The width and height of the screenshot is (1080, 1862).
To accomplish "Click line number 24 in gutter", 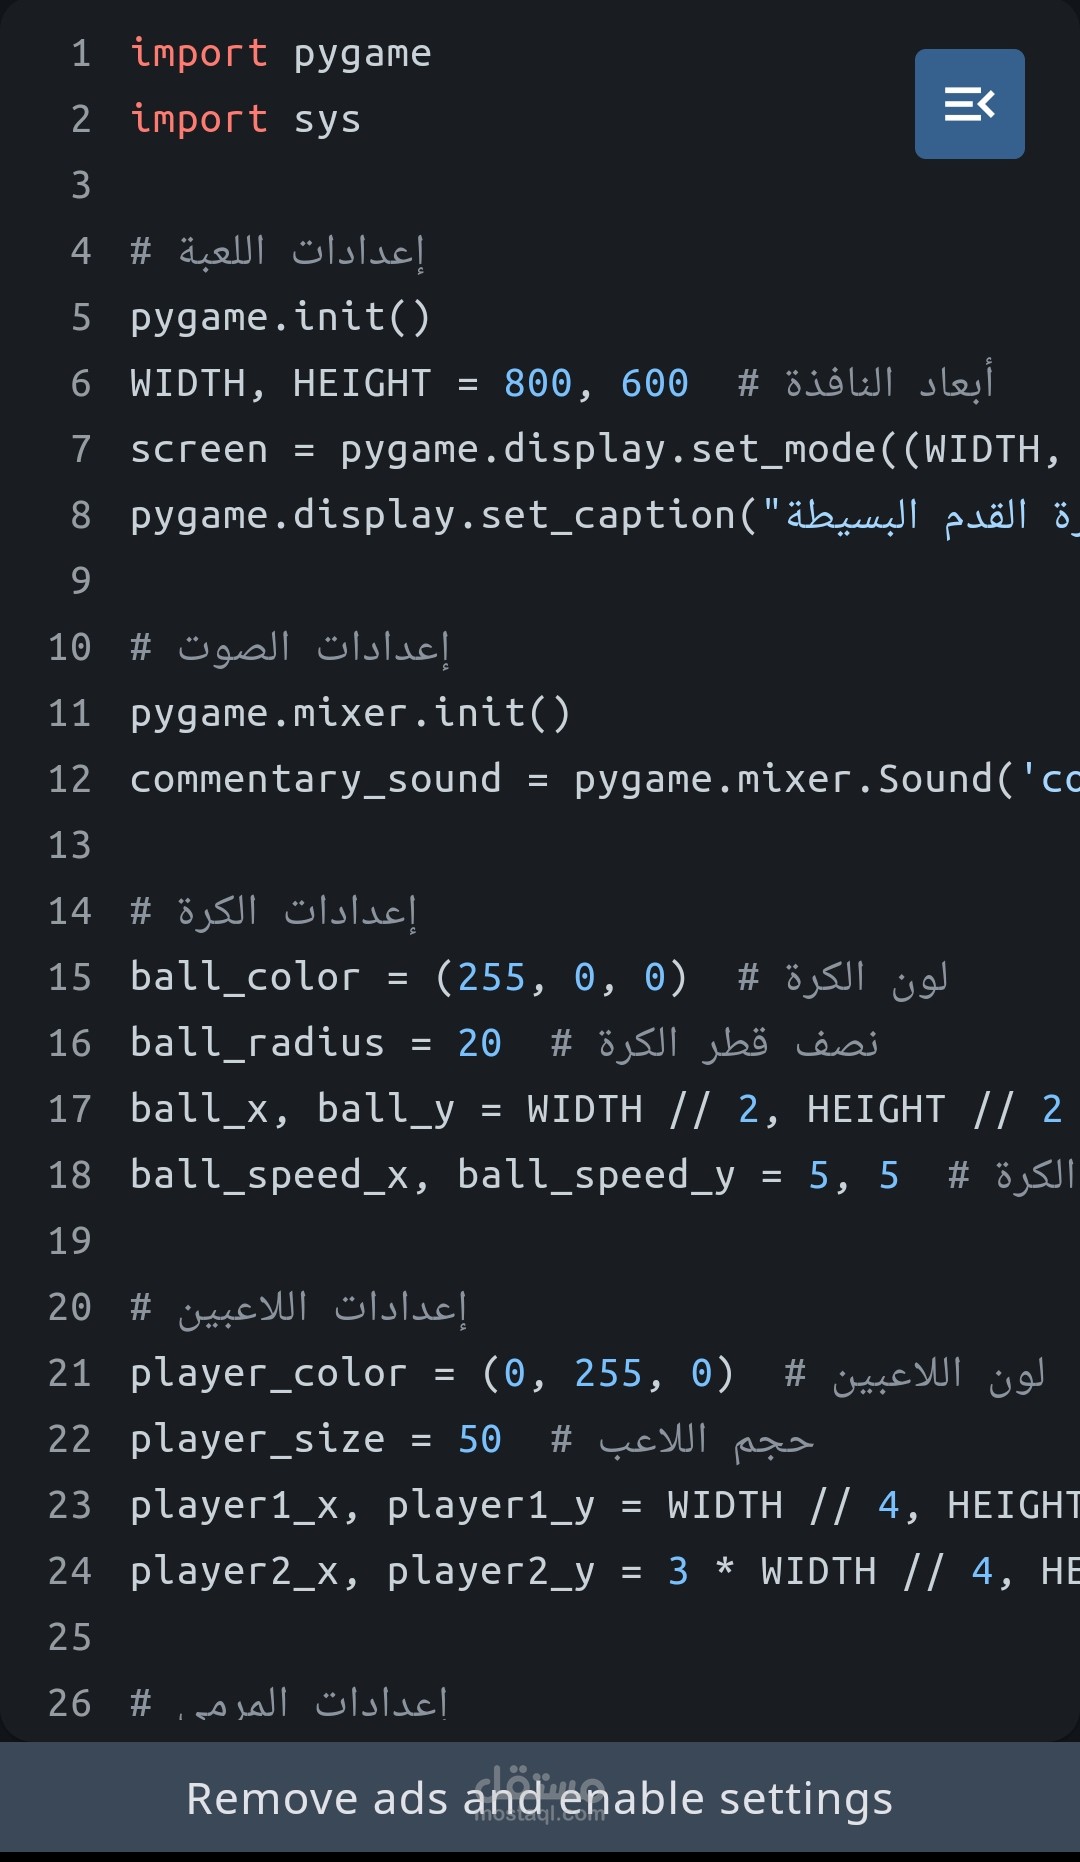I will 70,1571.
